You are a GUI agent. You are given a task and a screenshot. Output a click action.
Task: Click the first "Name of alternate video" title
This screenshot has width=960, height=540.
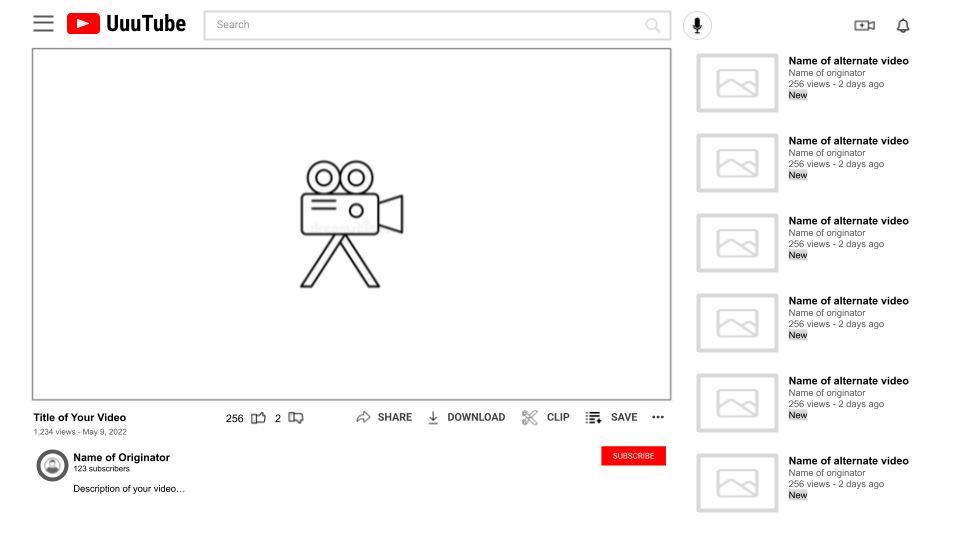coord(849,61)
